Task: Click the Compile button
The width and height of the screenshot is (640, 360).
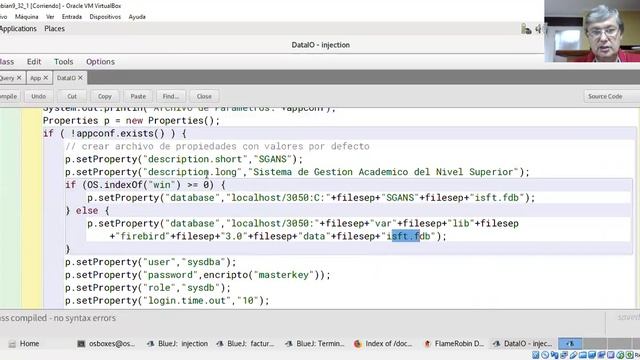Action: point(9,96)
